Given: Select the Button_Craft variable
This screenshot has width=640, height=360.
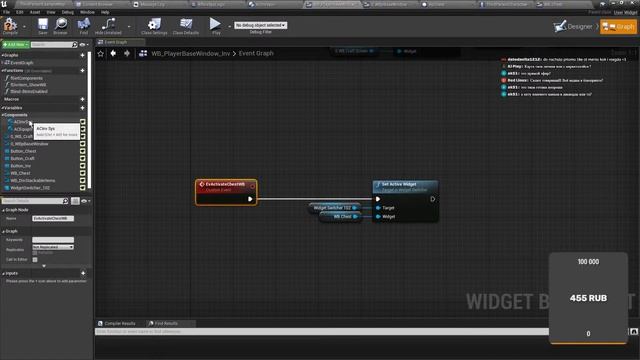Looking at the screenshot, I should click(22, 158).
